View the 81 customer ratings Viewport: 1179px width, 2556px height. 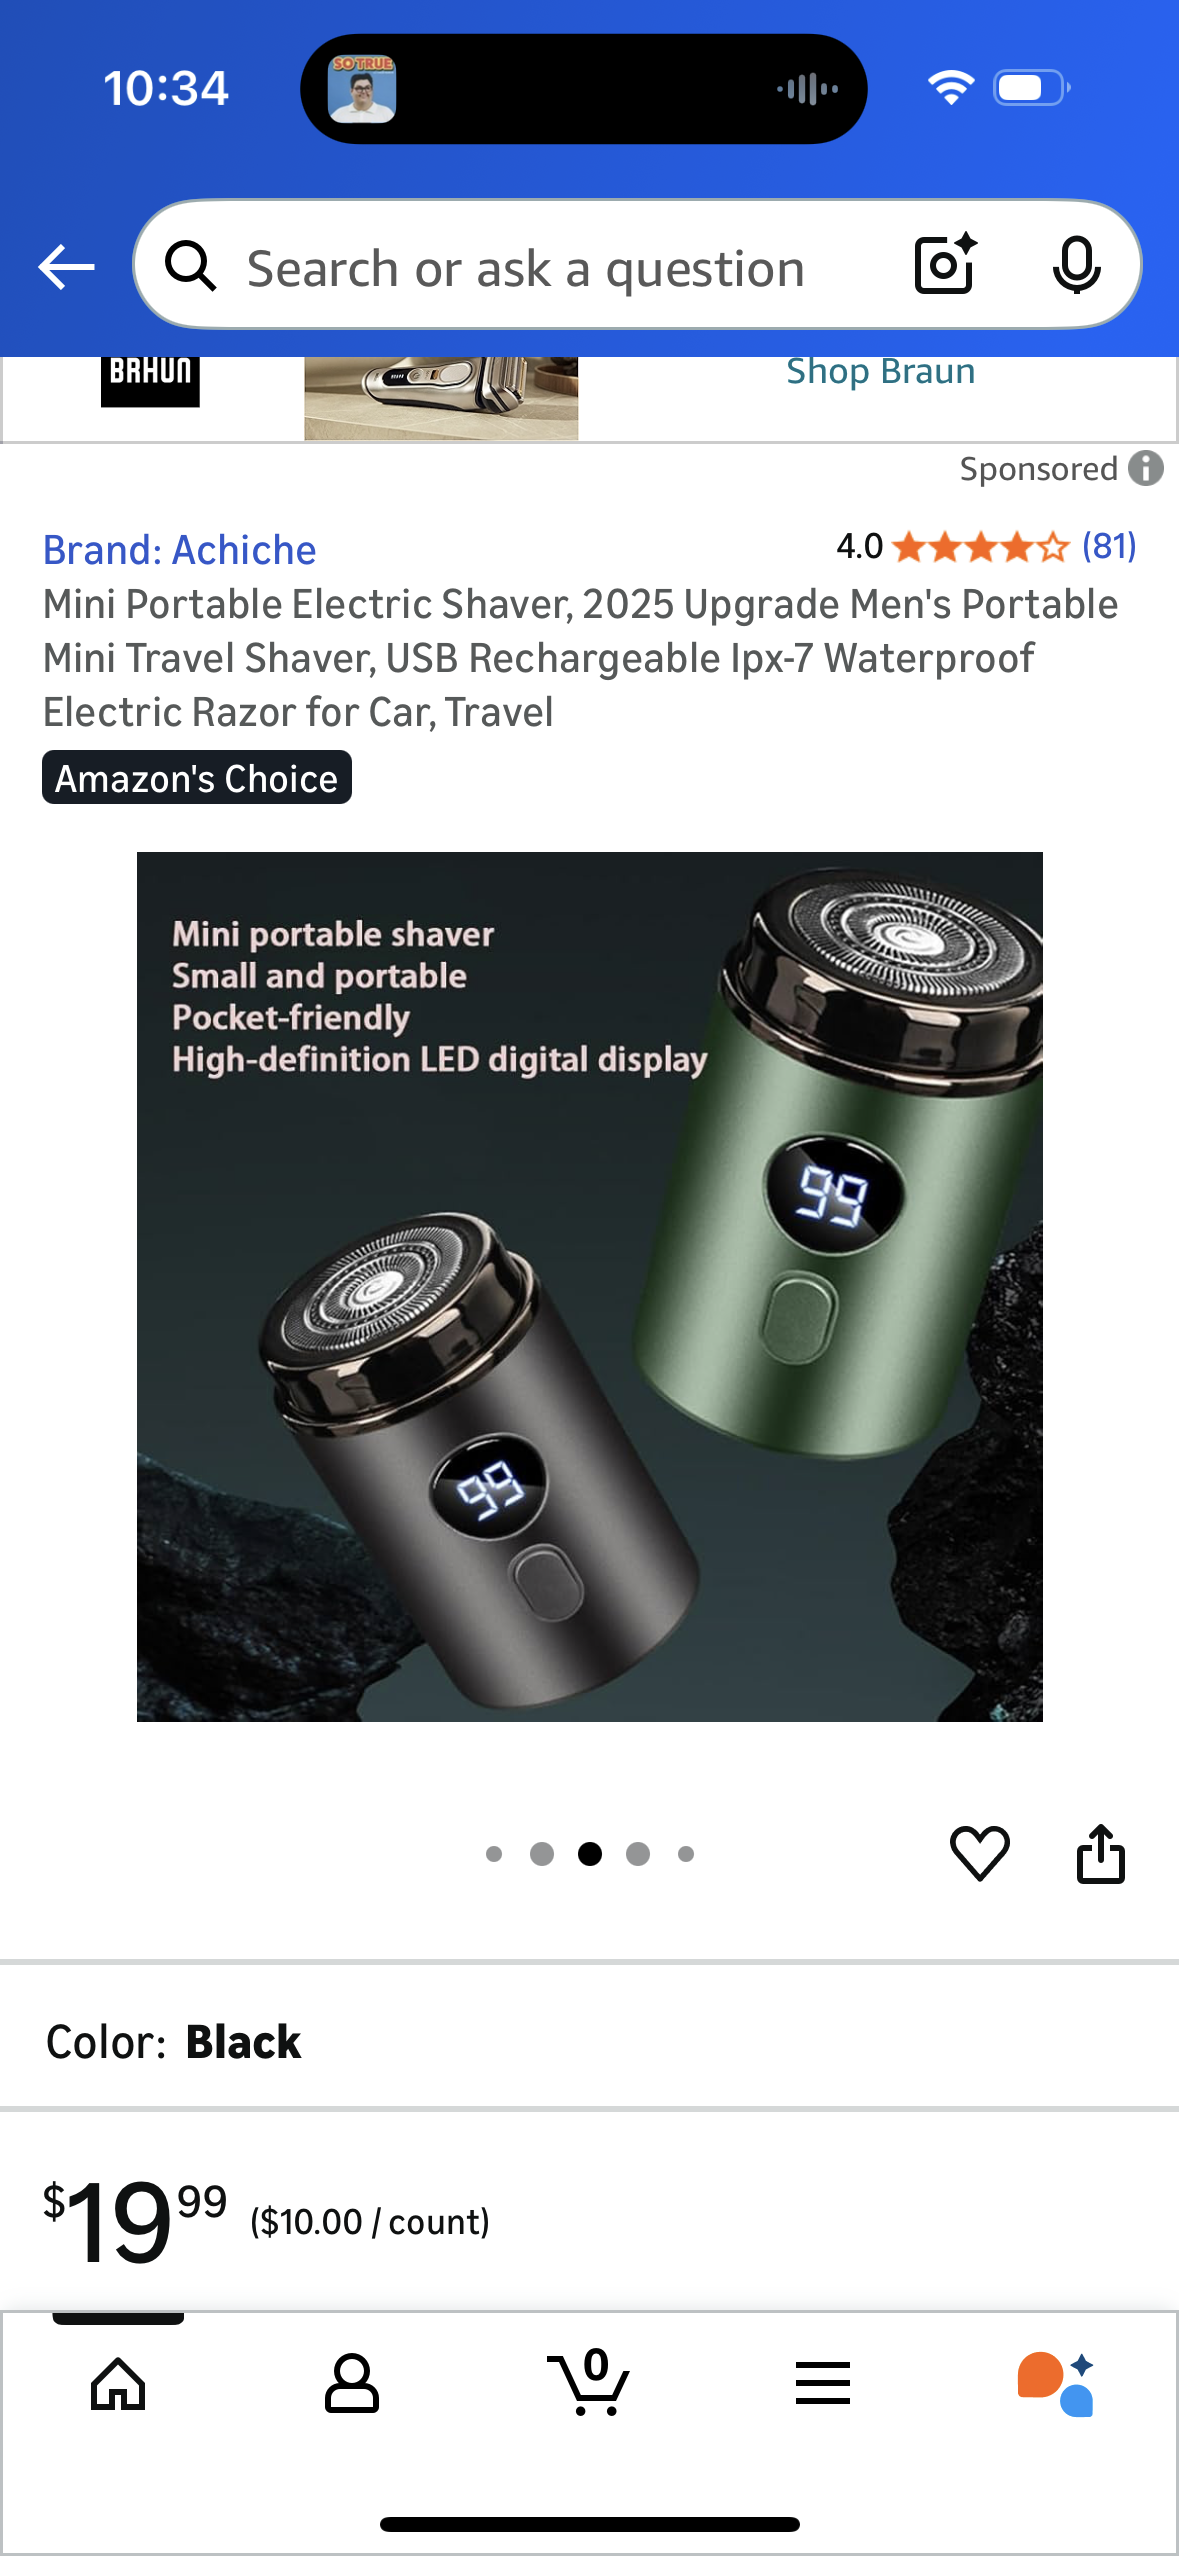[x=1109, y=546]
